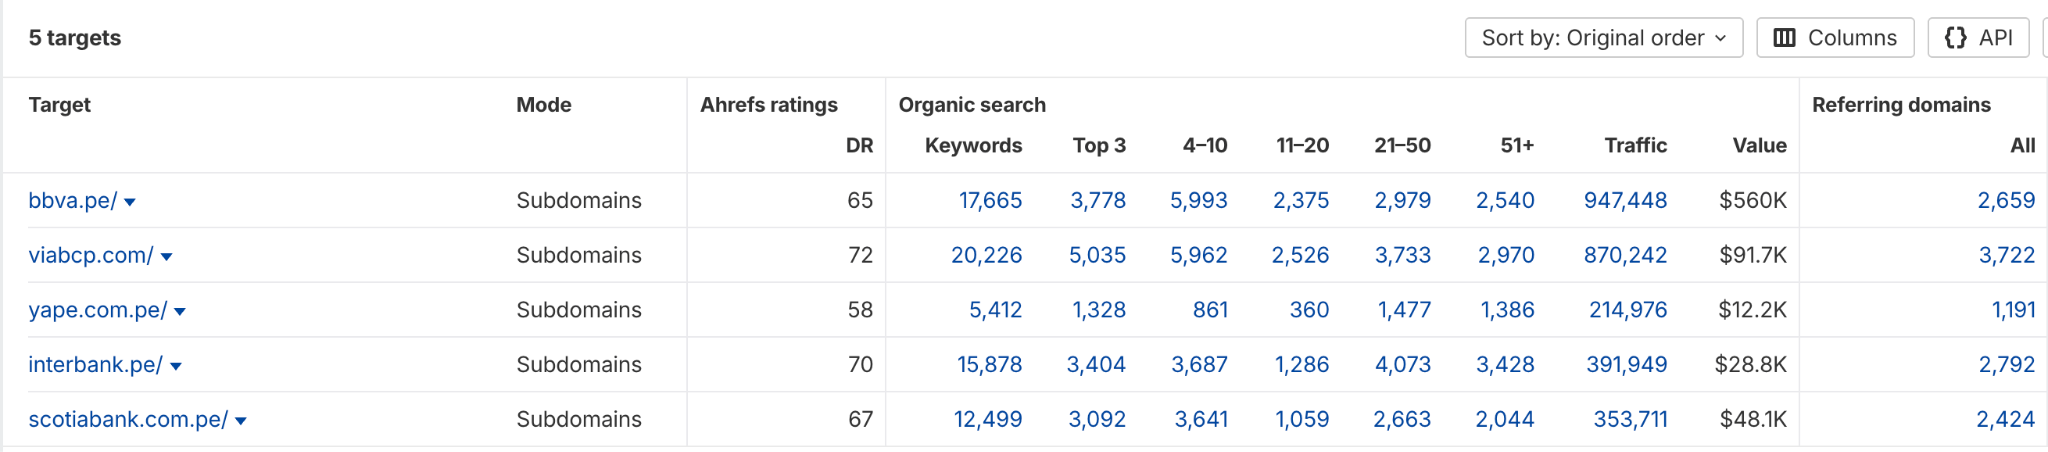Screen dimensions: 2048x452
Task: Open the Sort by Original order dropdown
Action: [x=1603, y=38]
